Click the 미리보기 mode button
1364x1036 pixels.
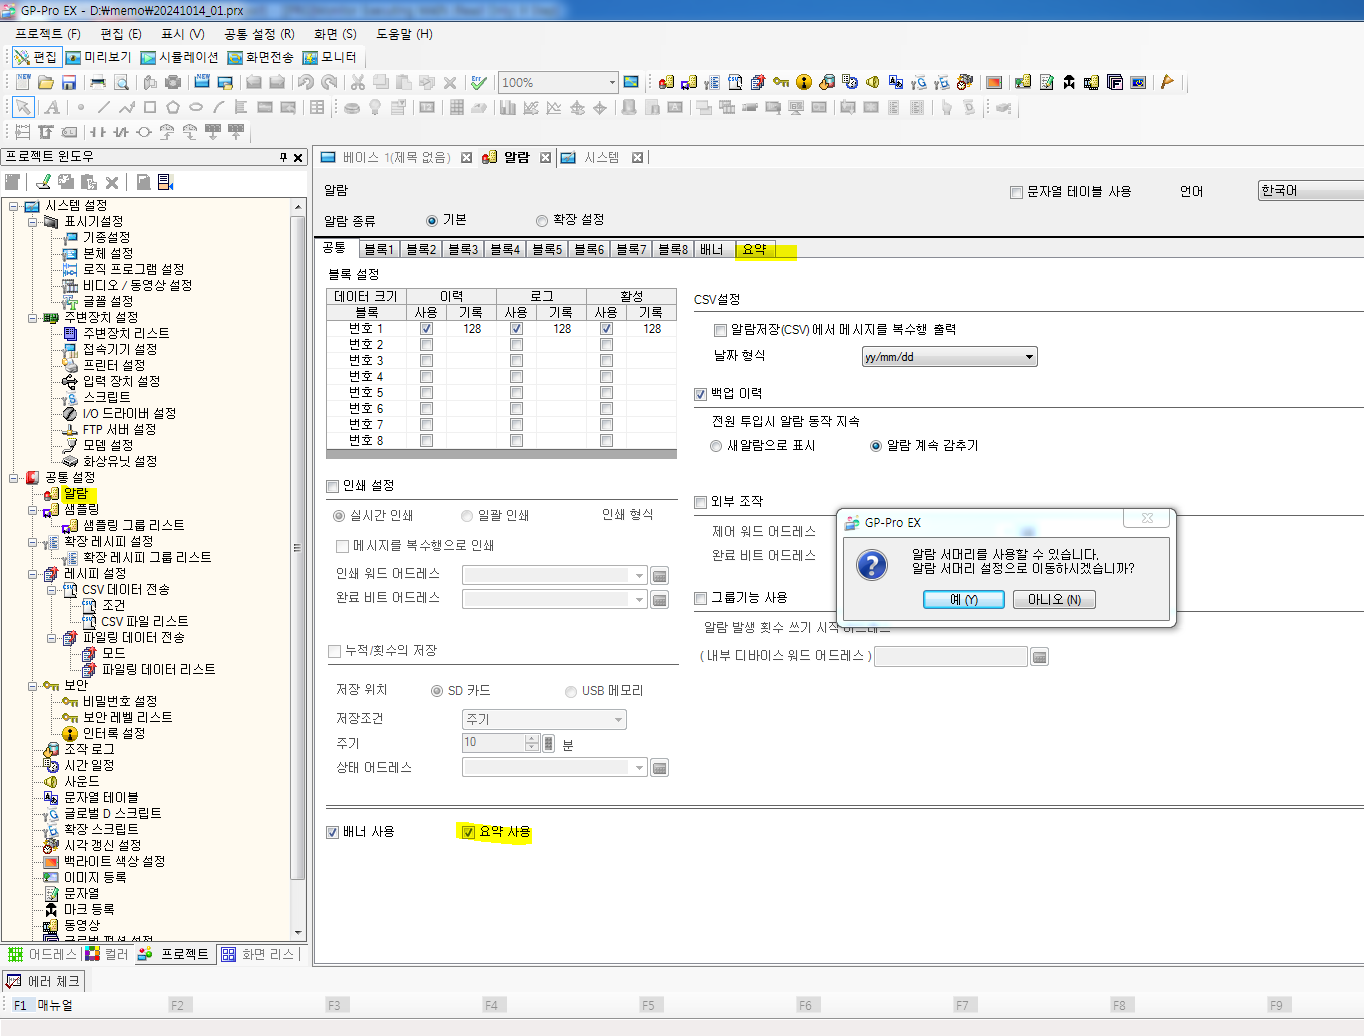tap(99, 57)
